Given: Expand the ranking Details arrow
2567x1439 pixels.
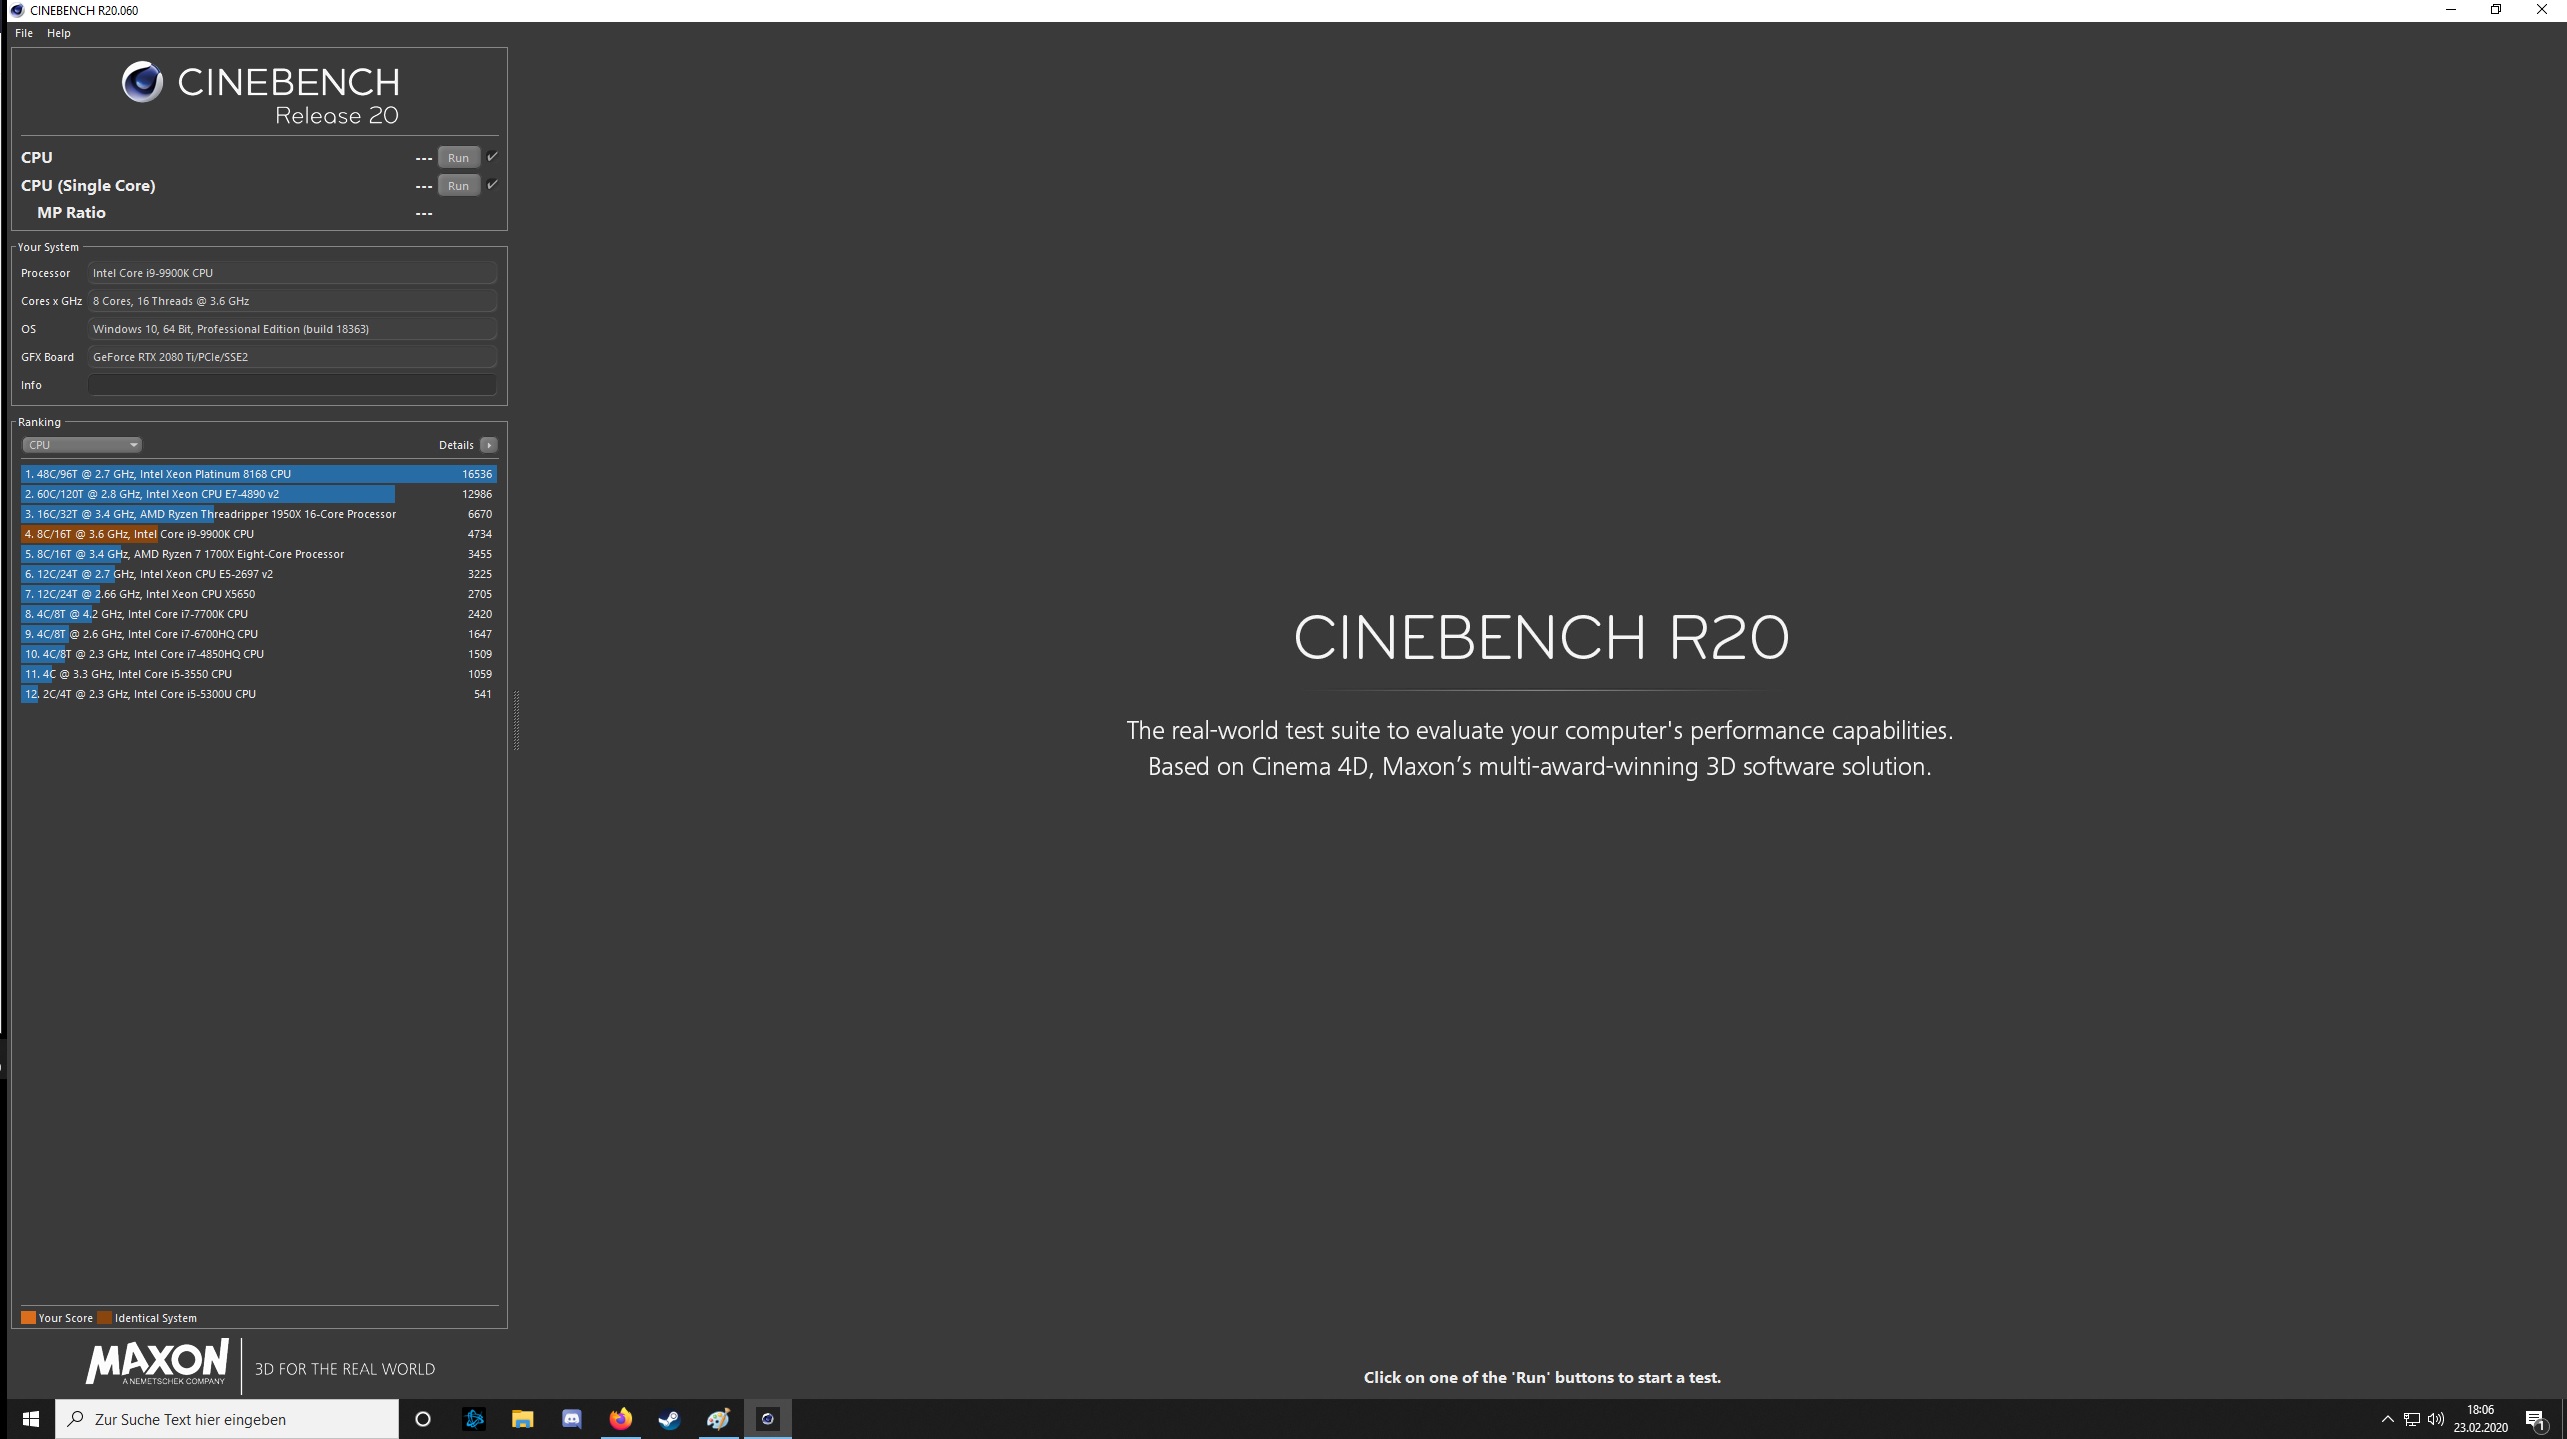Looking at the screenshot, I should pyautogui.click(x=488, y=445).
